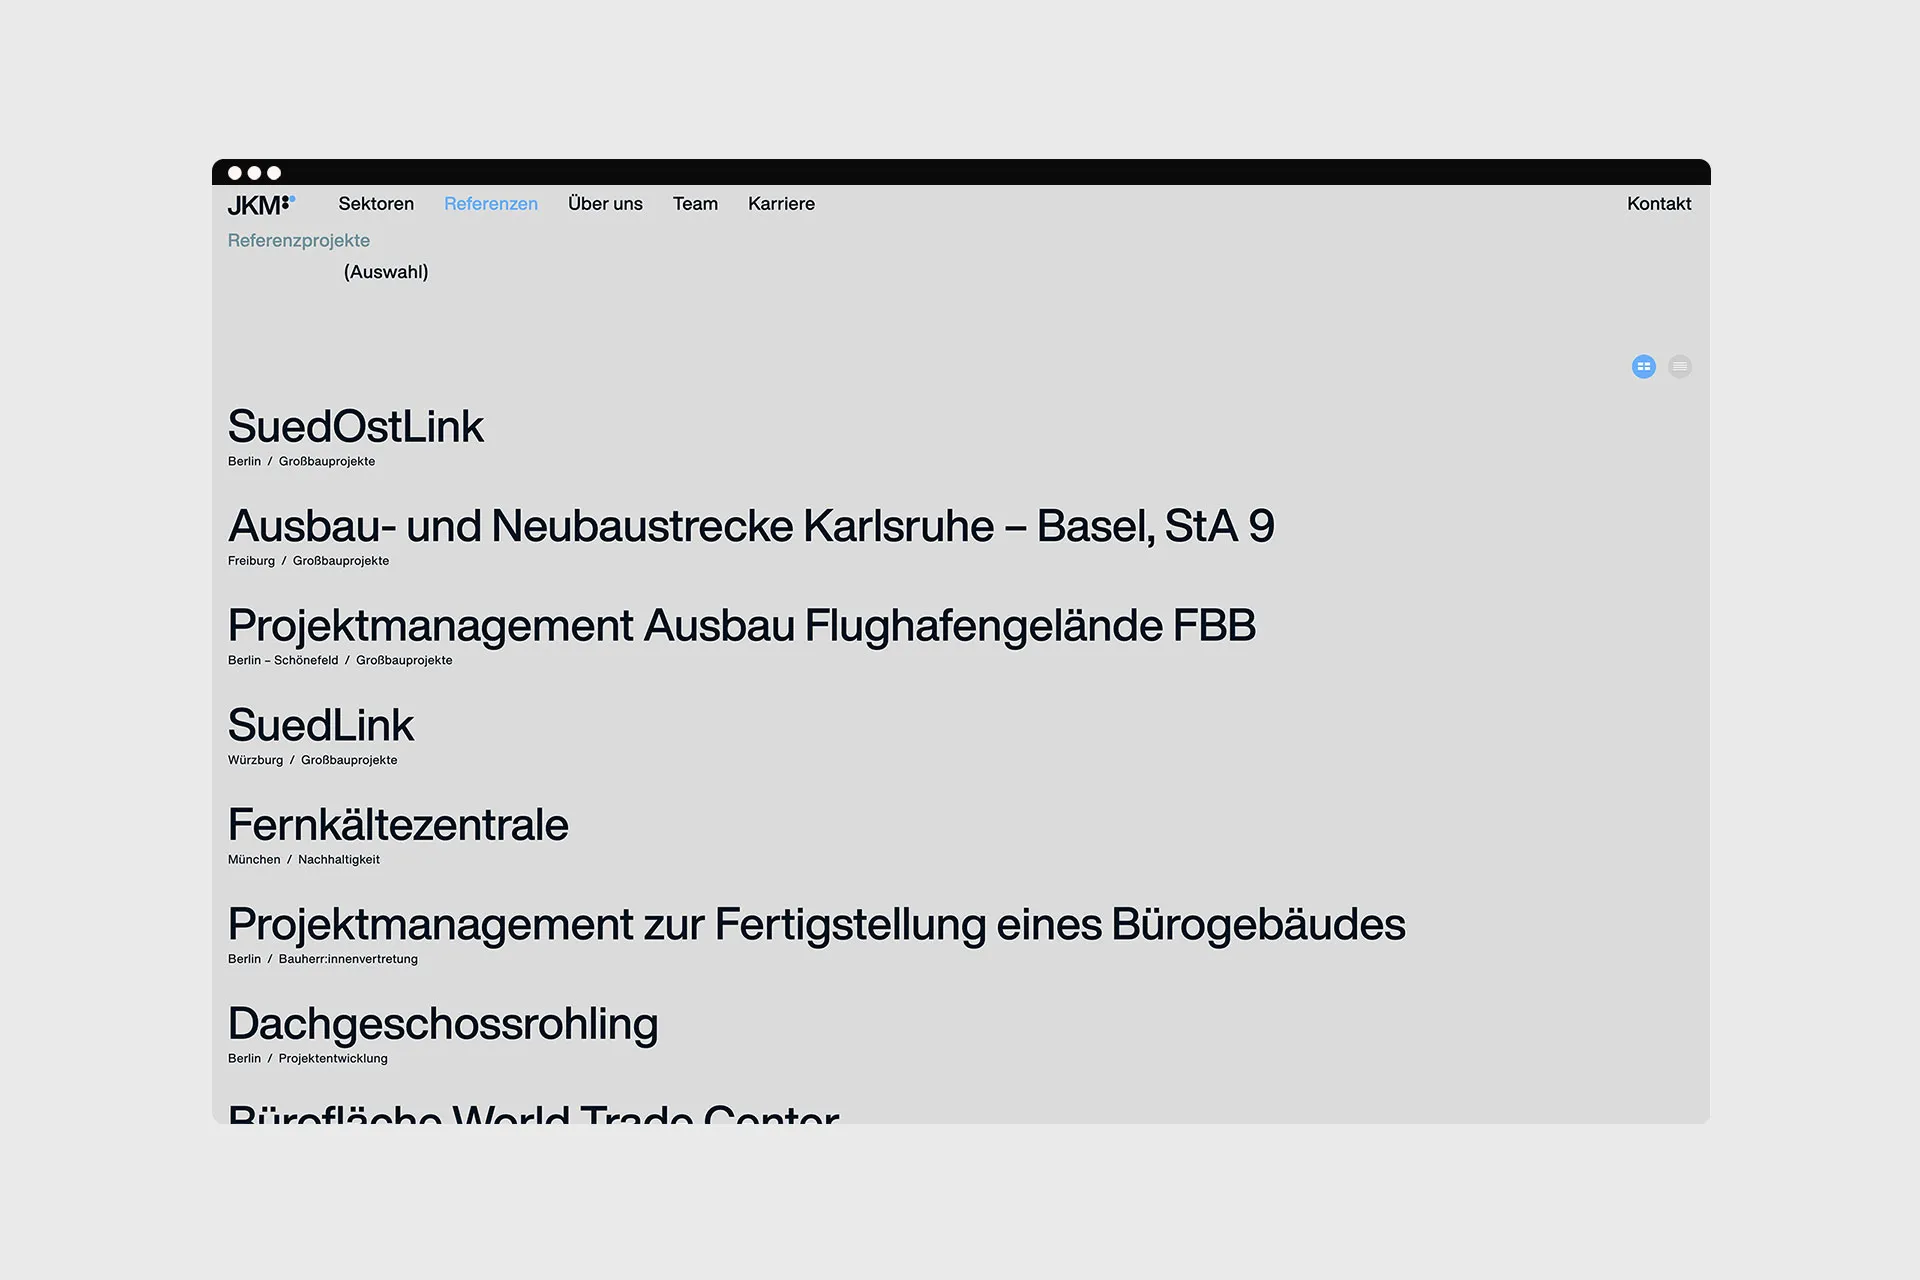Navigate to Karriere
This screenshot has width=1920, height=1280.
tap(781, 204)
